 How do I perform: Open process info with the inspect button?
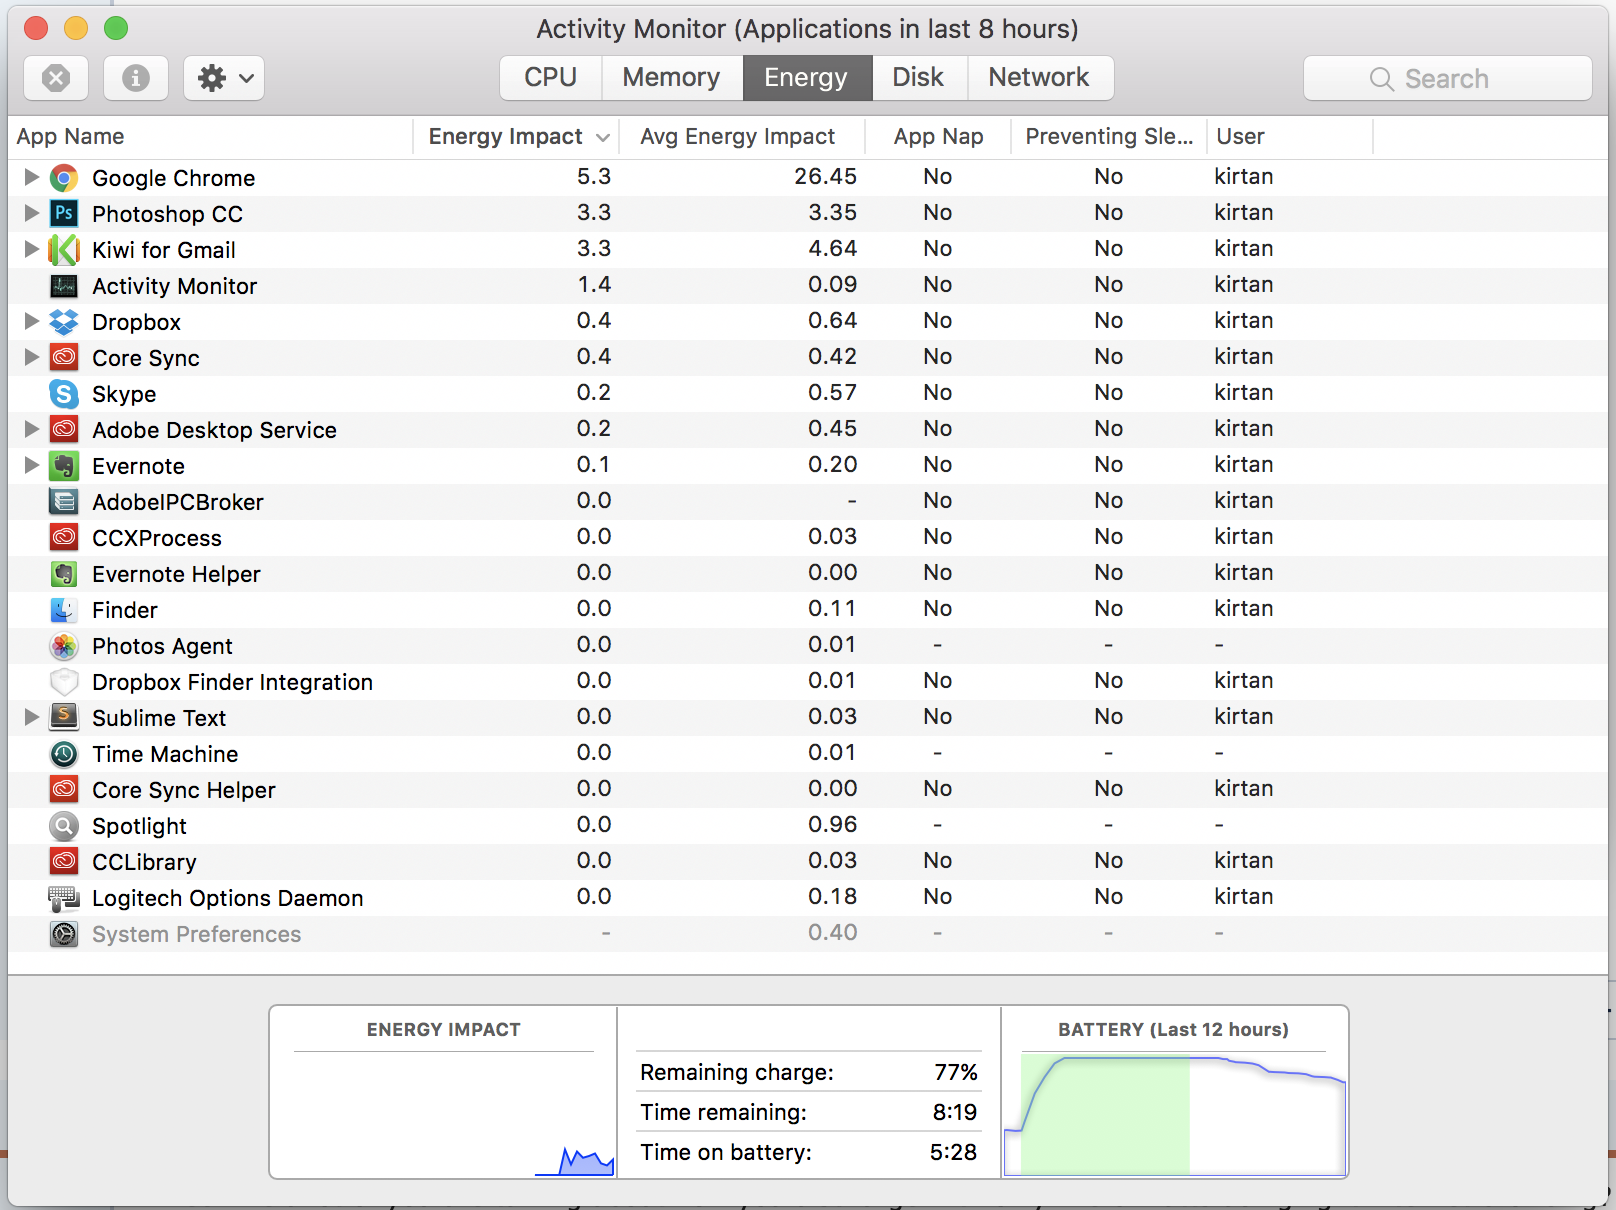(135, 78)
